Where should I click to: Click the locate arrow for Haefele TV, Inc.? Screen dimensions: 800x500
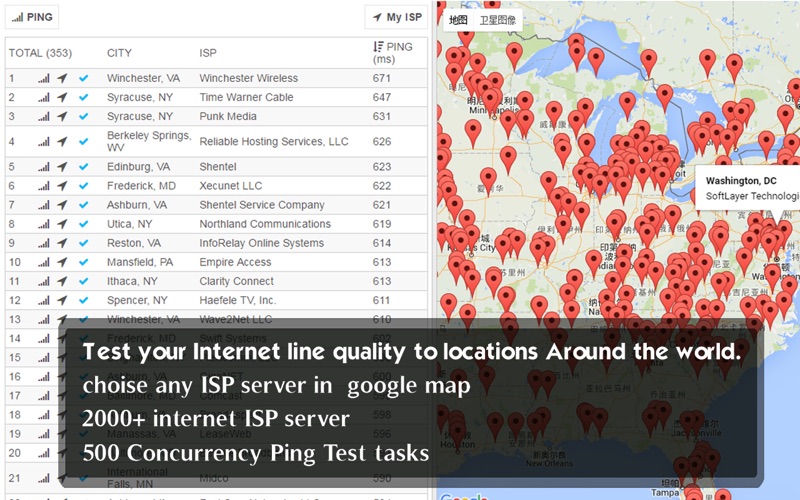click(x=62, y=301)
